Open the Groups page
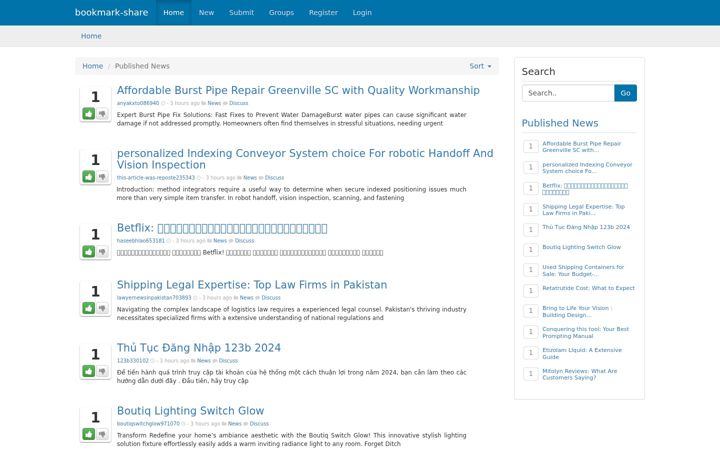 [281, 12]
